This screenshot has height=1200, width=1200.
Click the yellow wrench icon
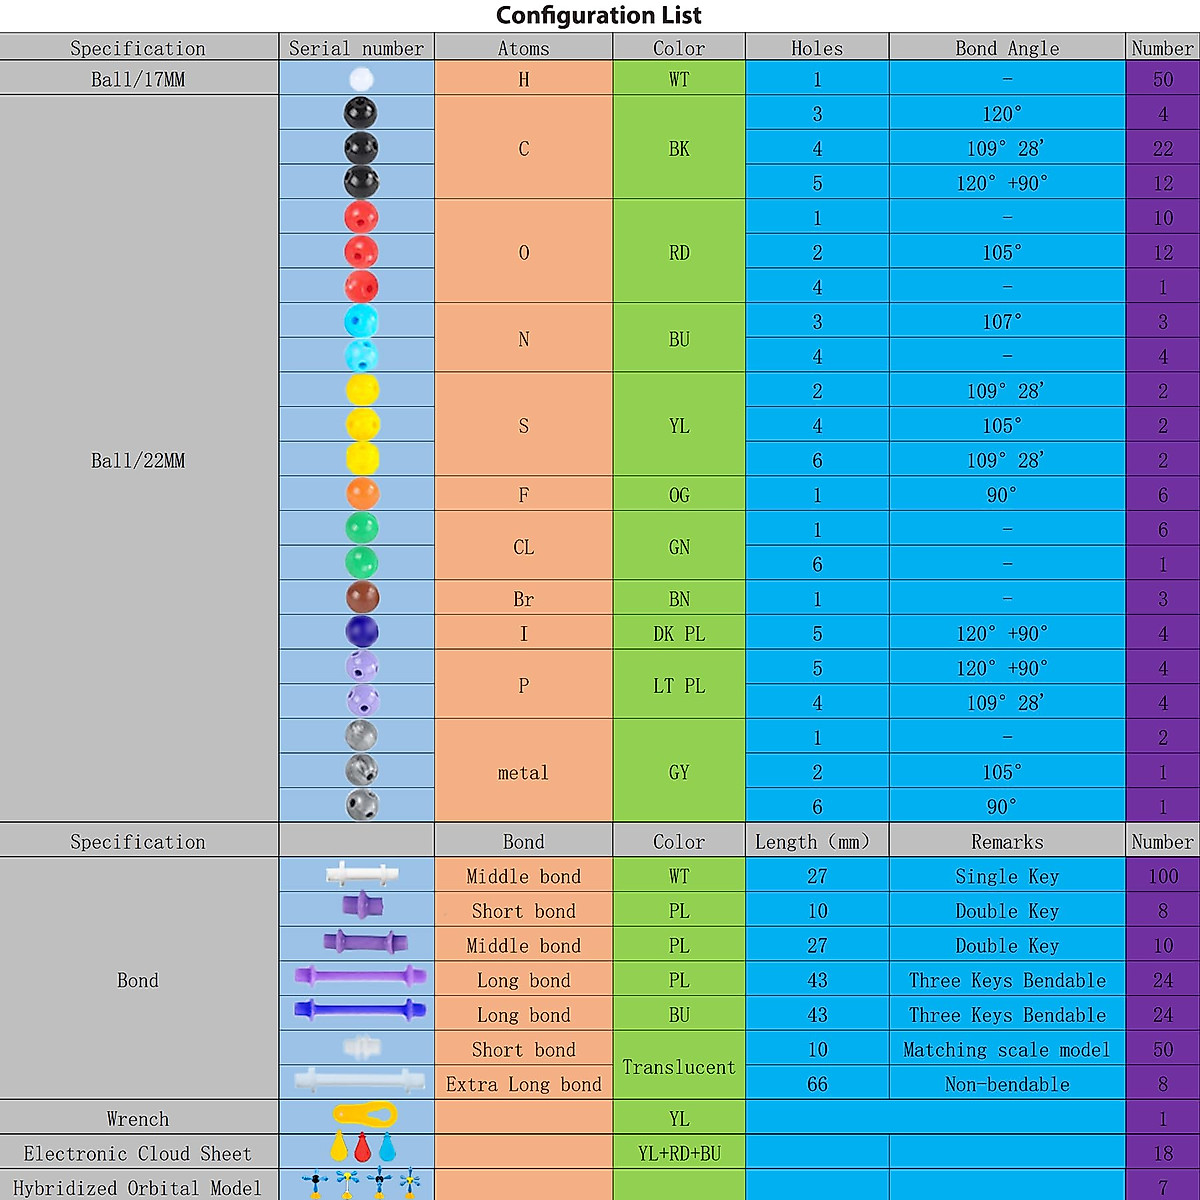[364, 1116]
